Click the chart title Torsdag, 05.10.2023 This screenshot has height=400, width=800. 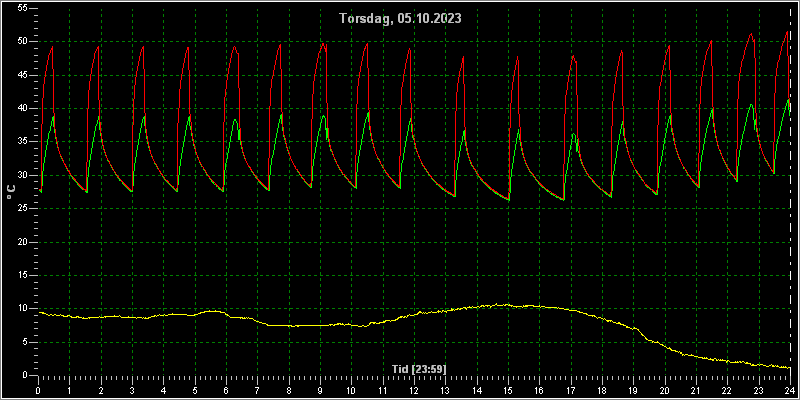(x=401, y=19)
